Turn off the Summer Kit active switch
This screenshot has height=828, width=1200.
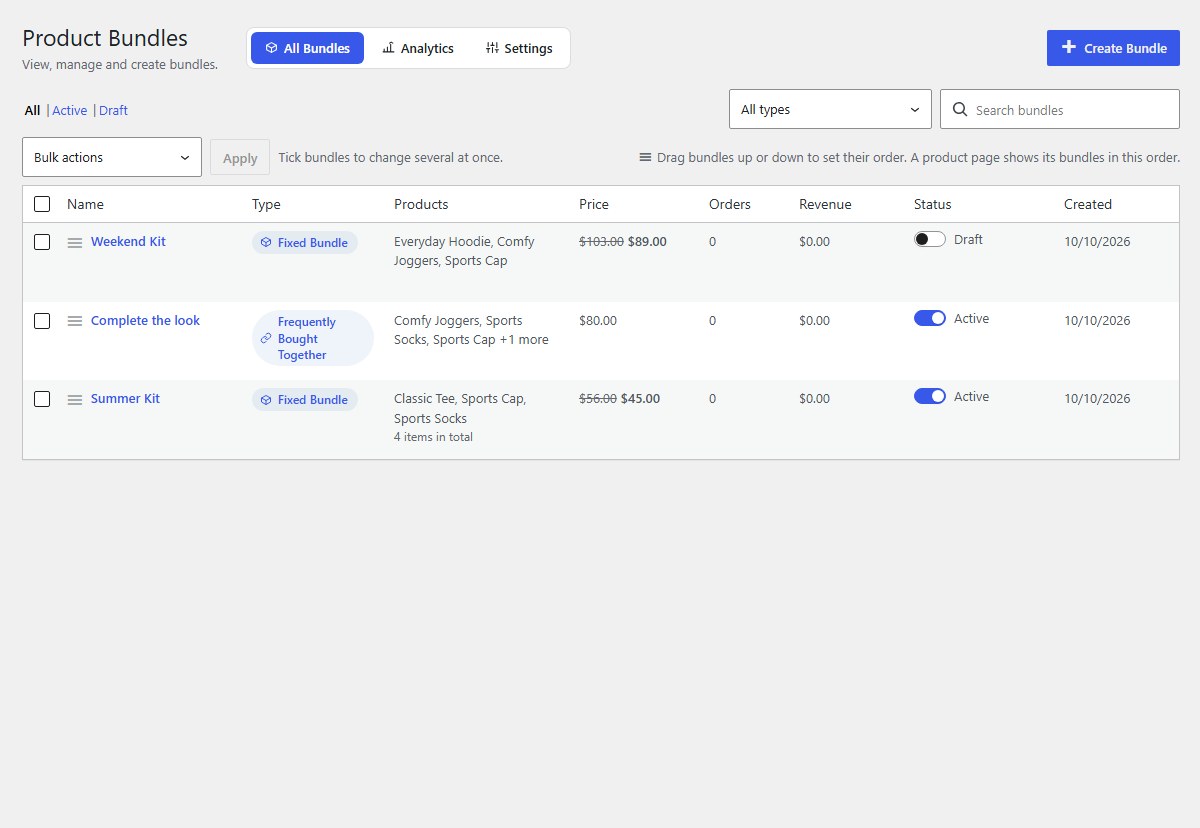(930, 396)
